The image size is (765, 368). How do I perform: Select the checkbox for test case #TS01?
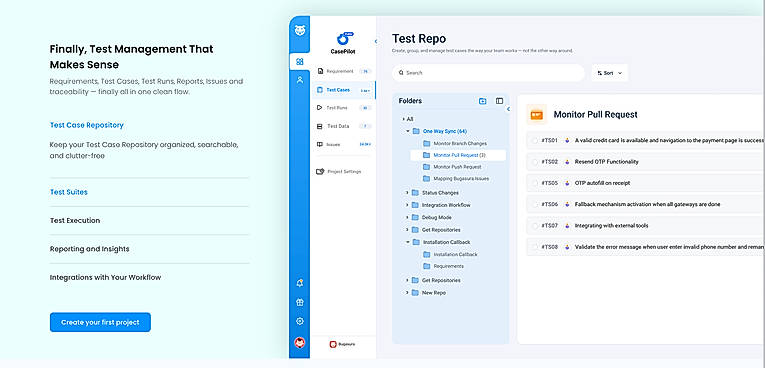coord(535,141)
